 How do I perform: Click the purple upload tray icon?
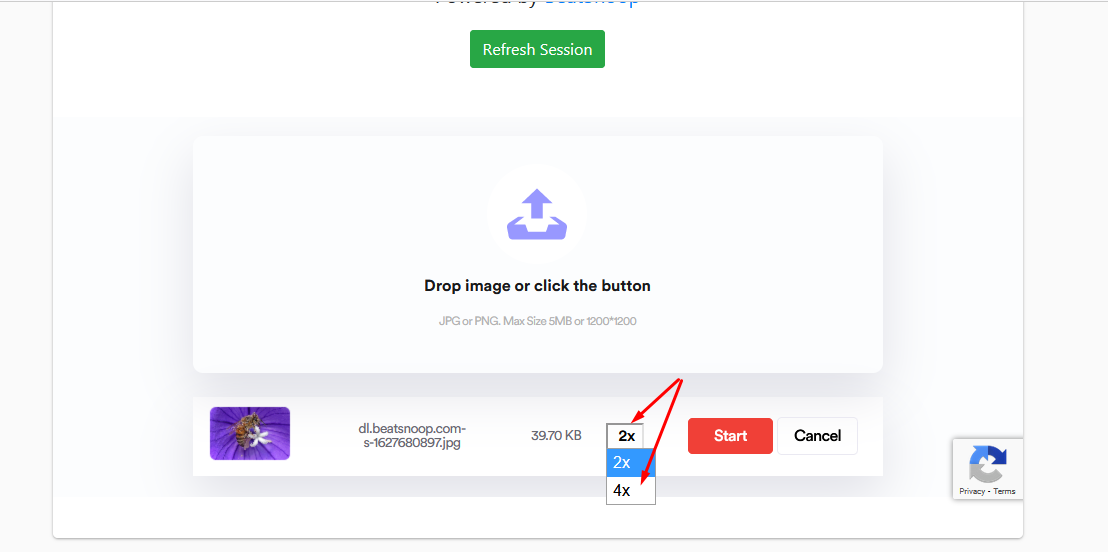point(537,214)
